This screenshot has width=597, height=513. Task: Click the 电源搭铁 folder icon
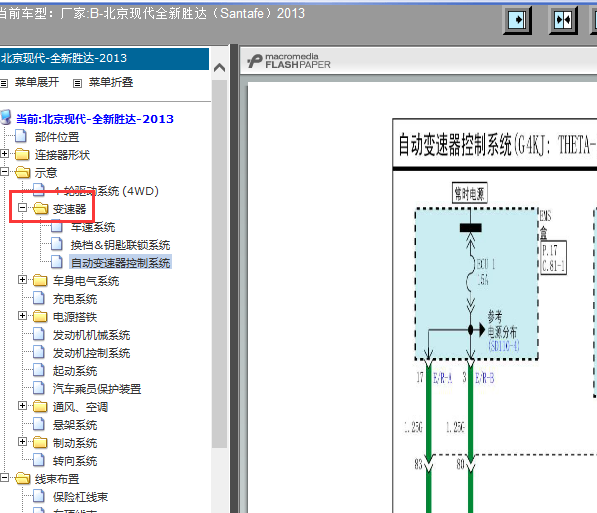(40, 316)
